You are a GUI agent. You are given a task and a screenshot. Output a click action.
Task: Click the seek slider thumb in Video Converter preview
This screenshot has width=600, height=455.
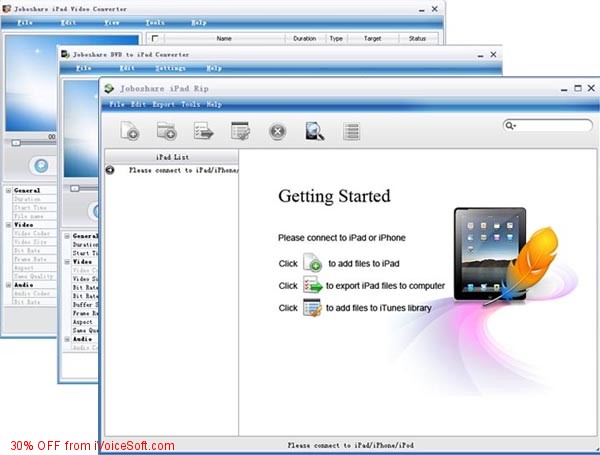[x=16, y=143]
